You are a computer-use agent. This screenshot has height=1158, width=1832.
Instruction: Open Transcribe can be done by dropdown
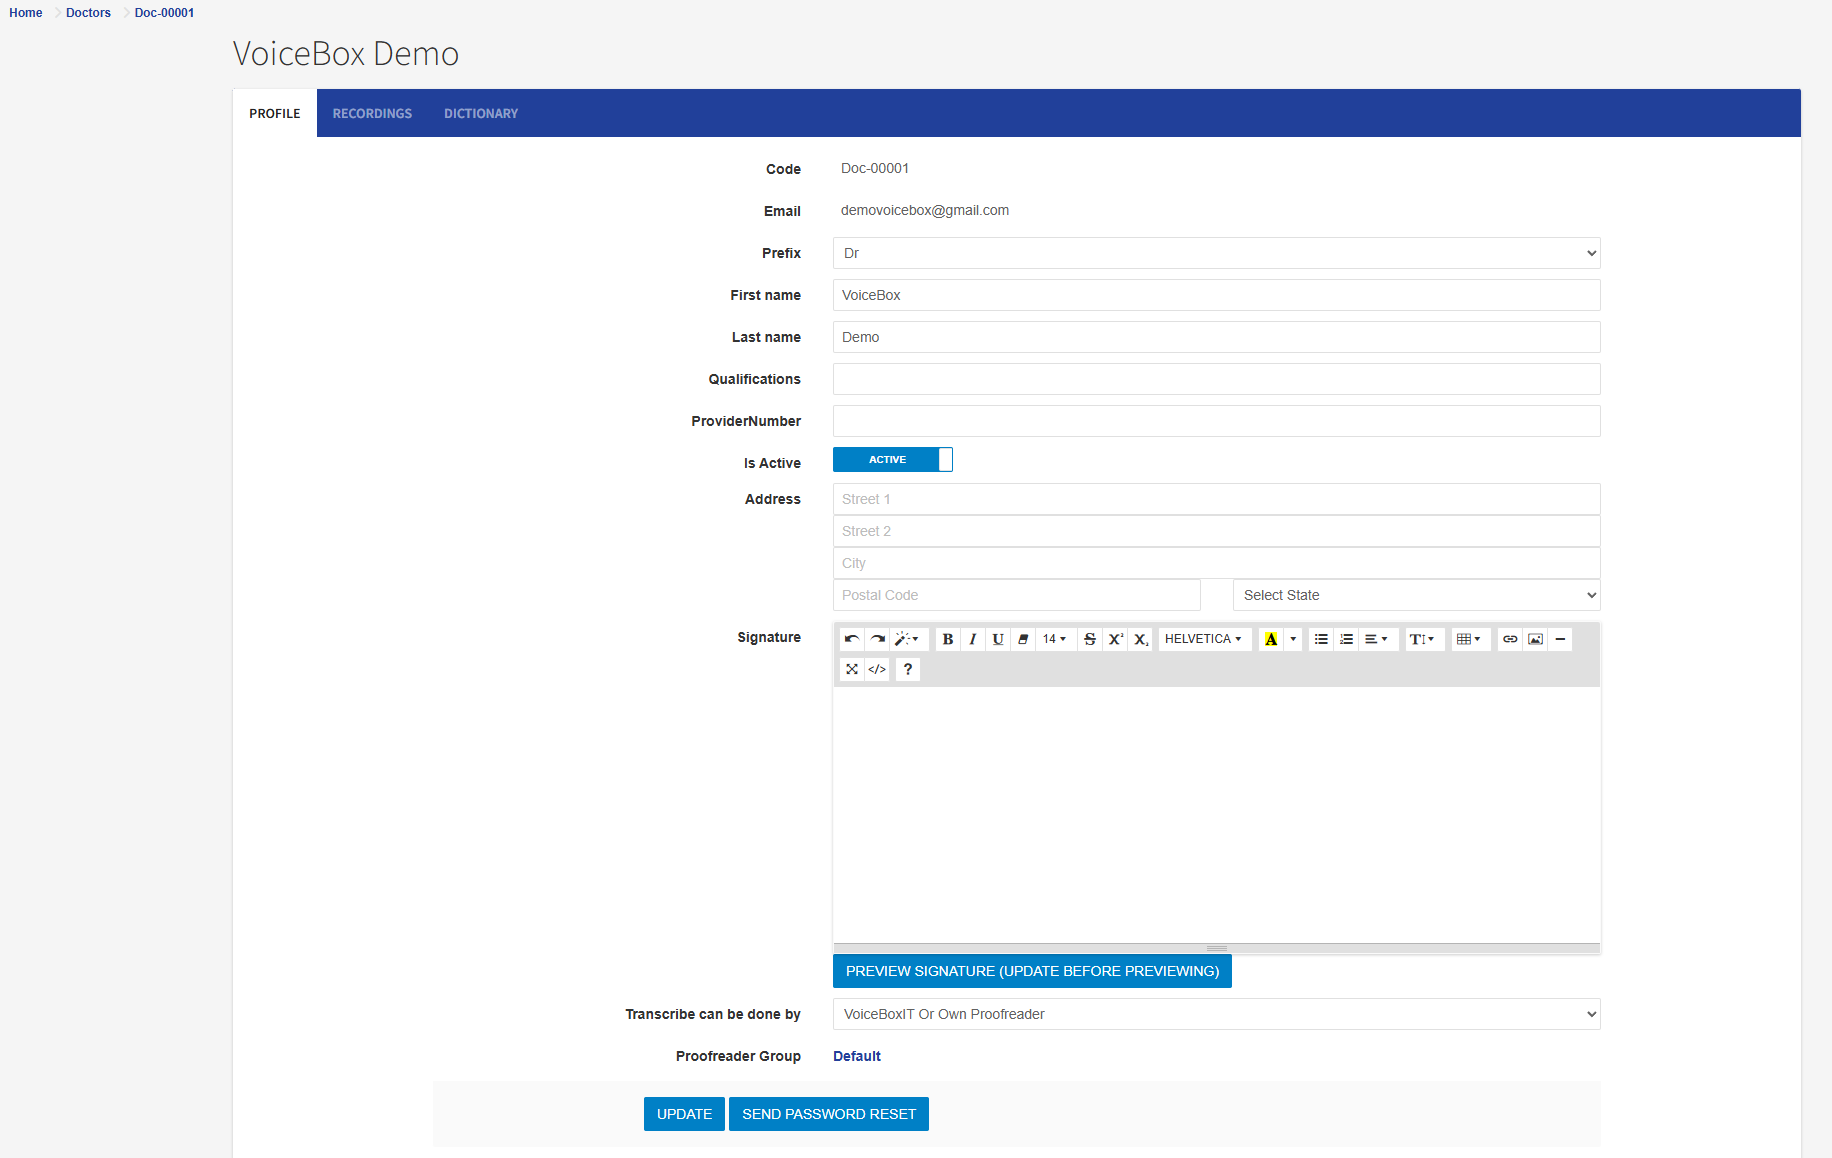[x=1216, y=1014]
